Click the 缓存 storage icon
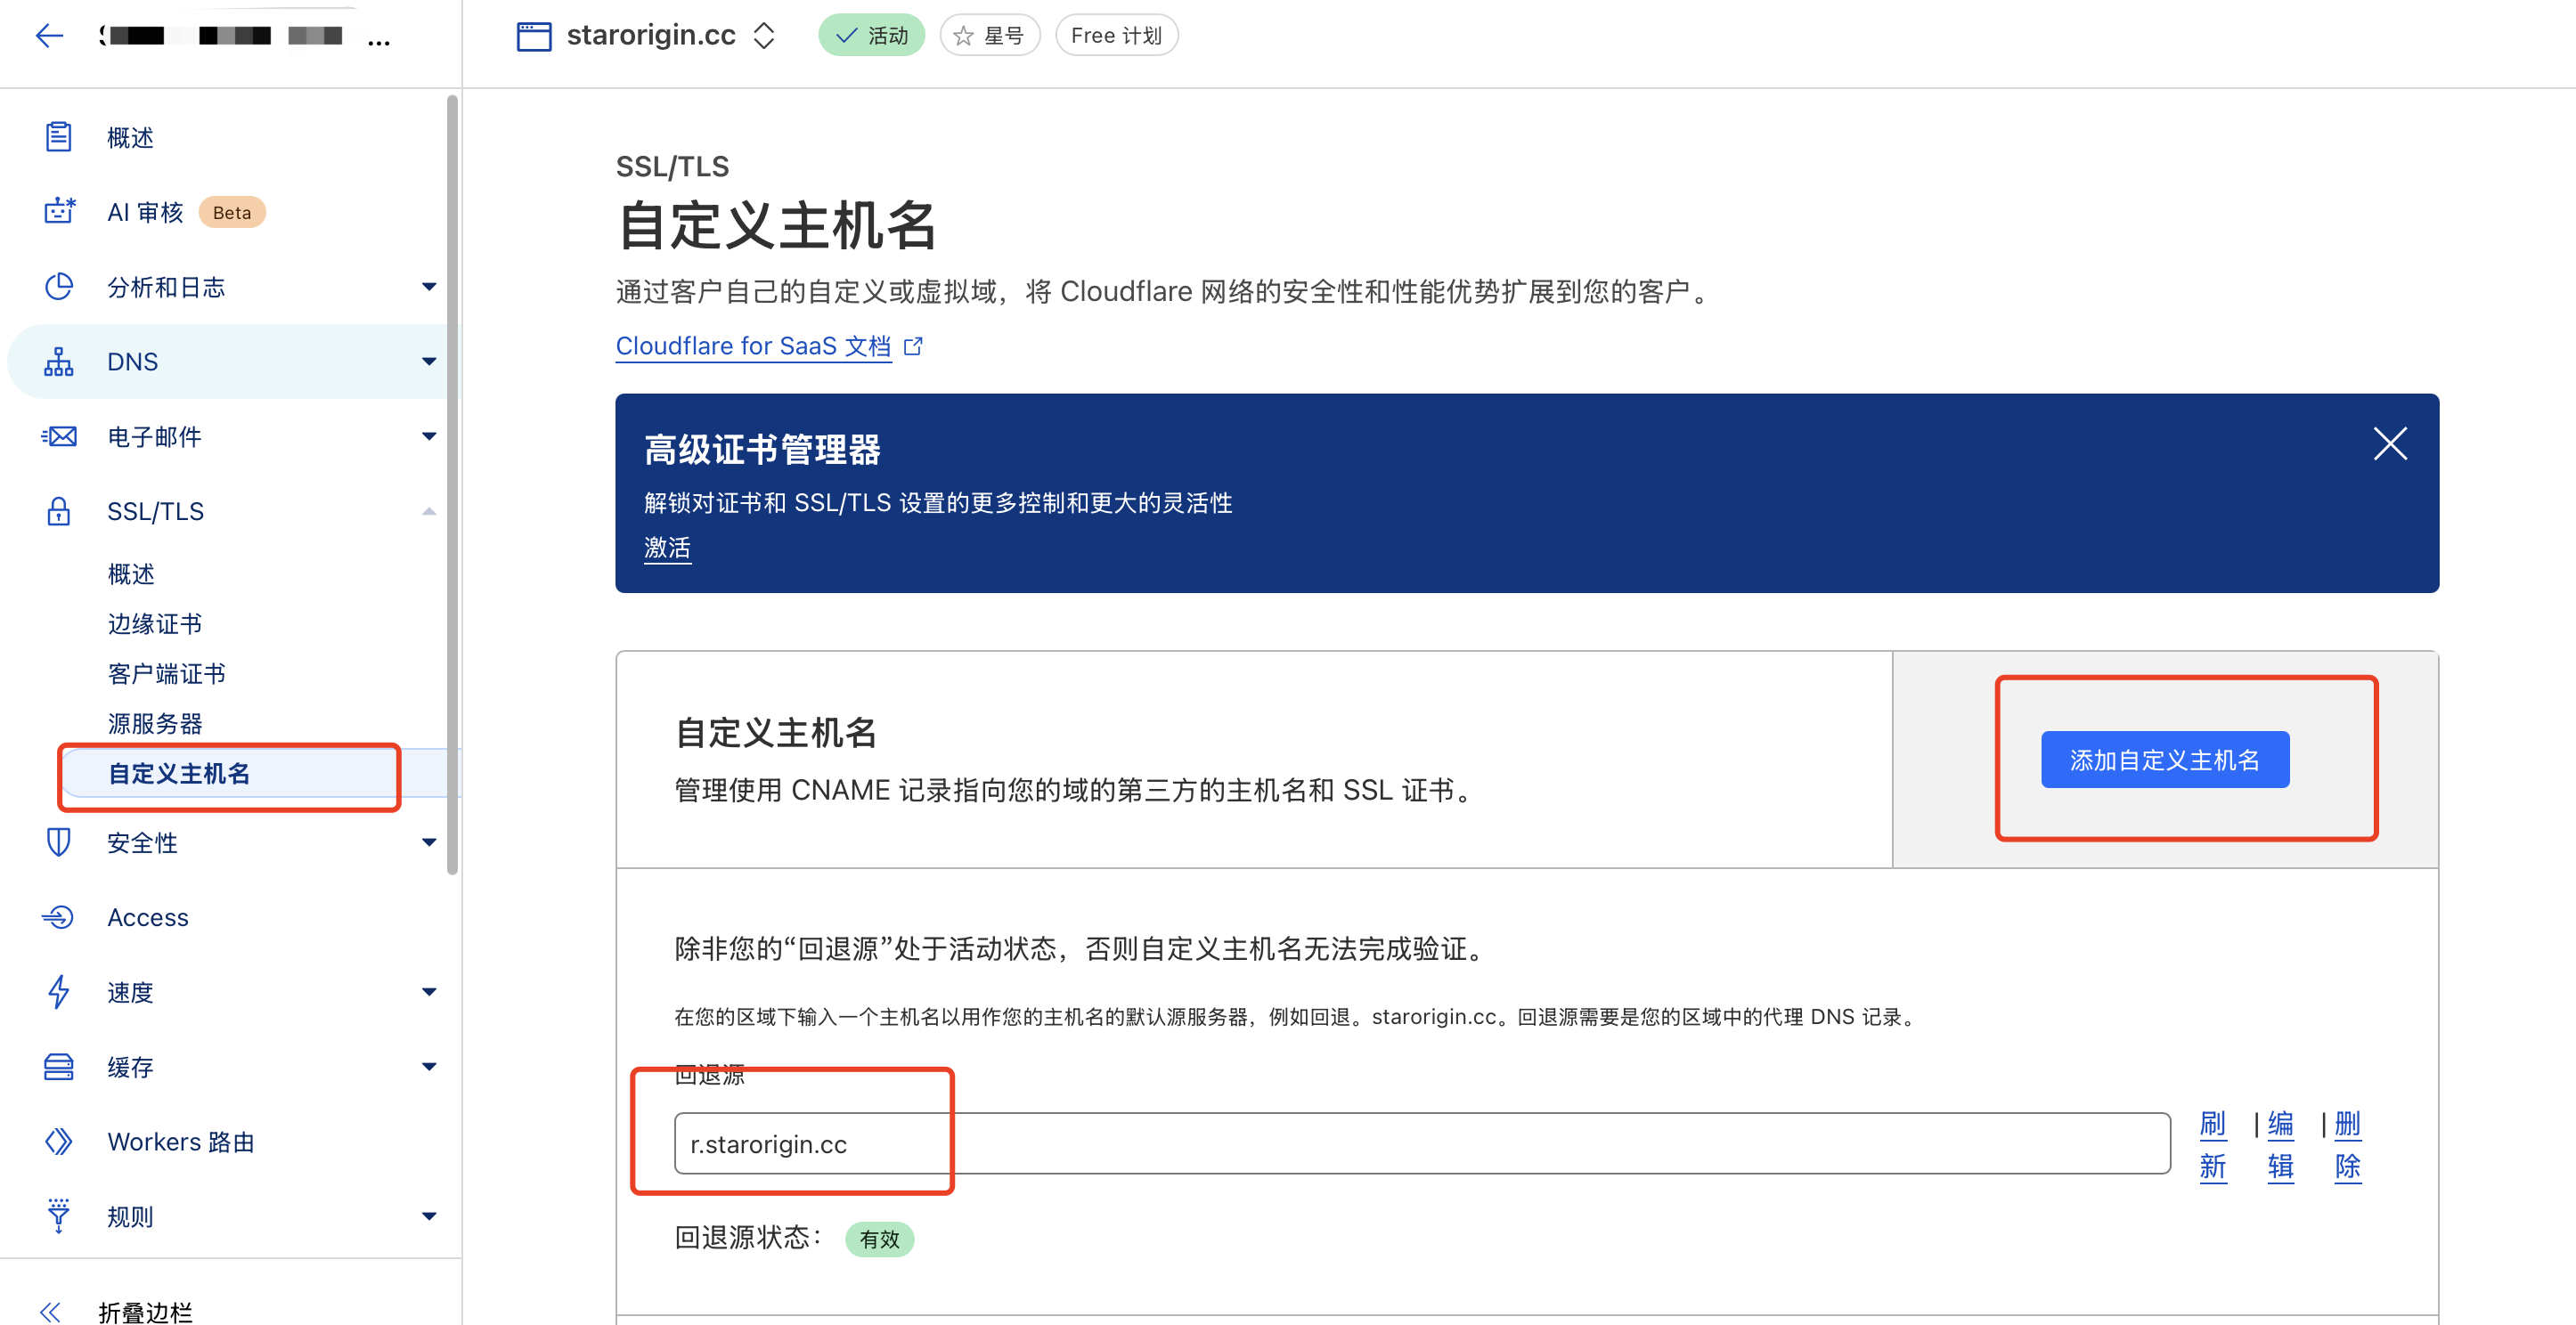This screenshot has width=2576, height=1325. click(x=58, y=1066)
